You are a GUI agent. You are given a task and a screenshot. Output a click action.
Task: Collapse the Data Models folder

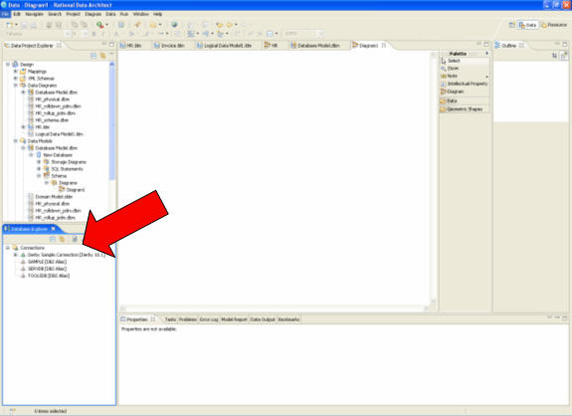[16, 141]
